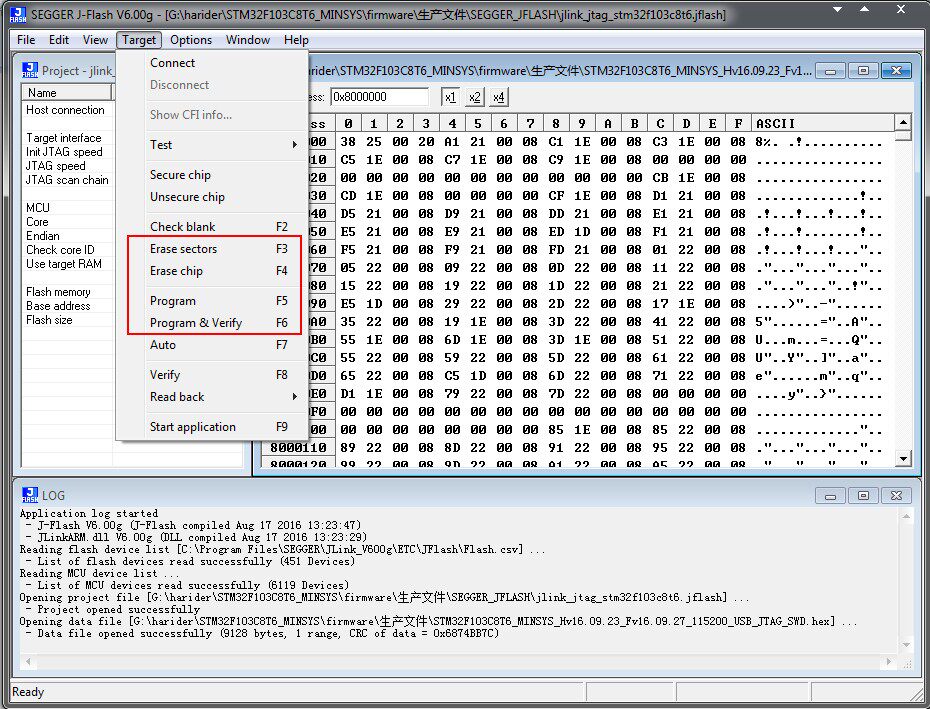Click the main window close button

(x=901, y=9)
